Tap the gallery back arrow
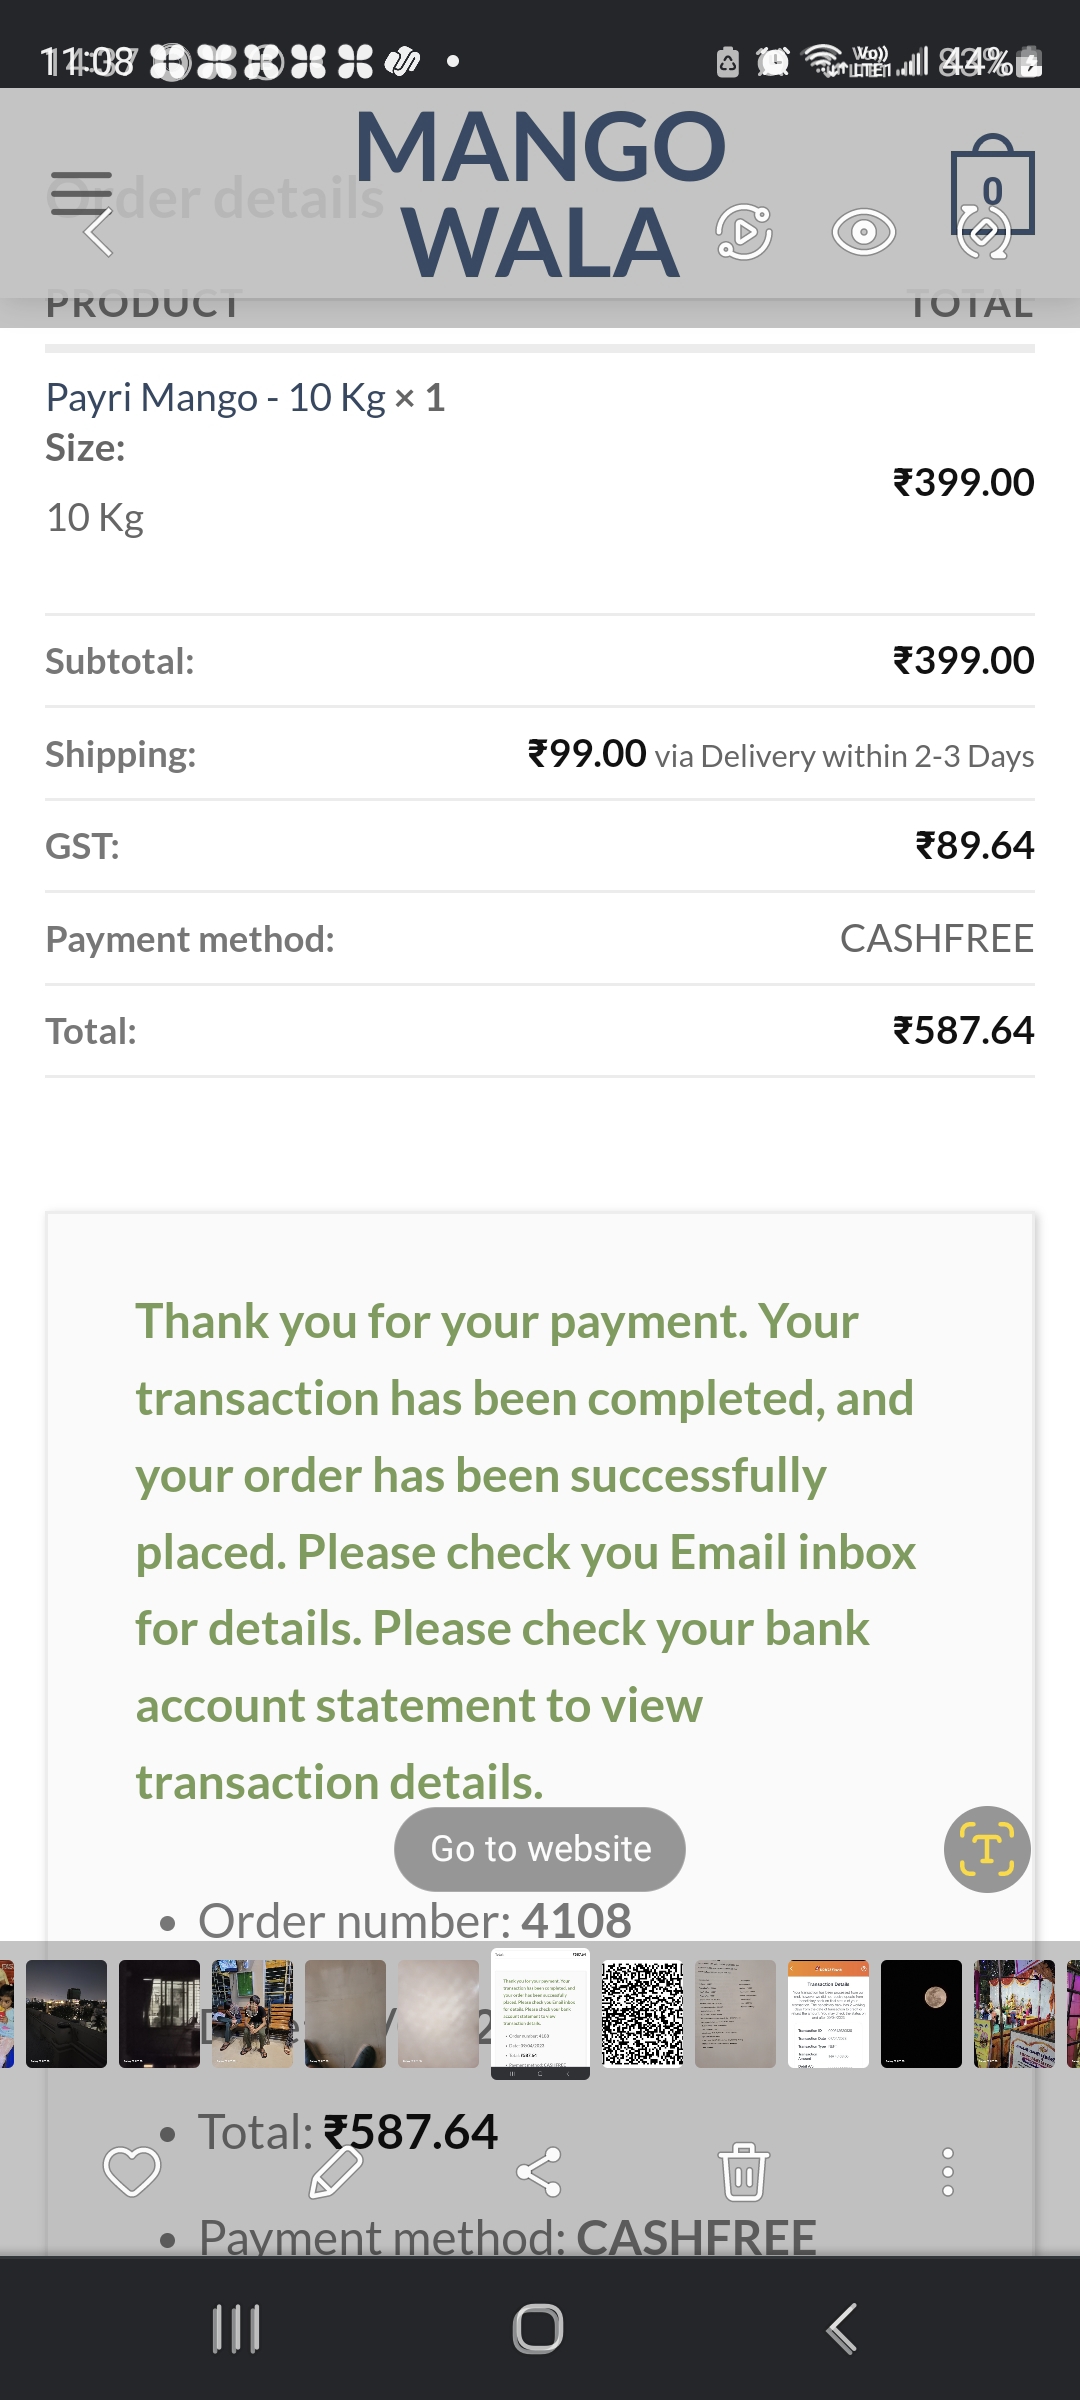This screenshot has height=2400, width=1080. click(x=98, y=233)
